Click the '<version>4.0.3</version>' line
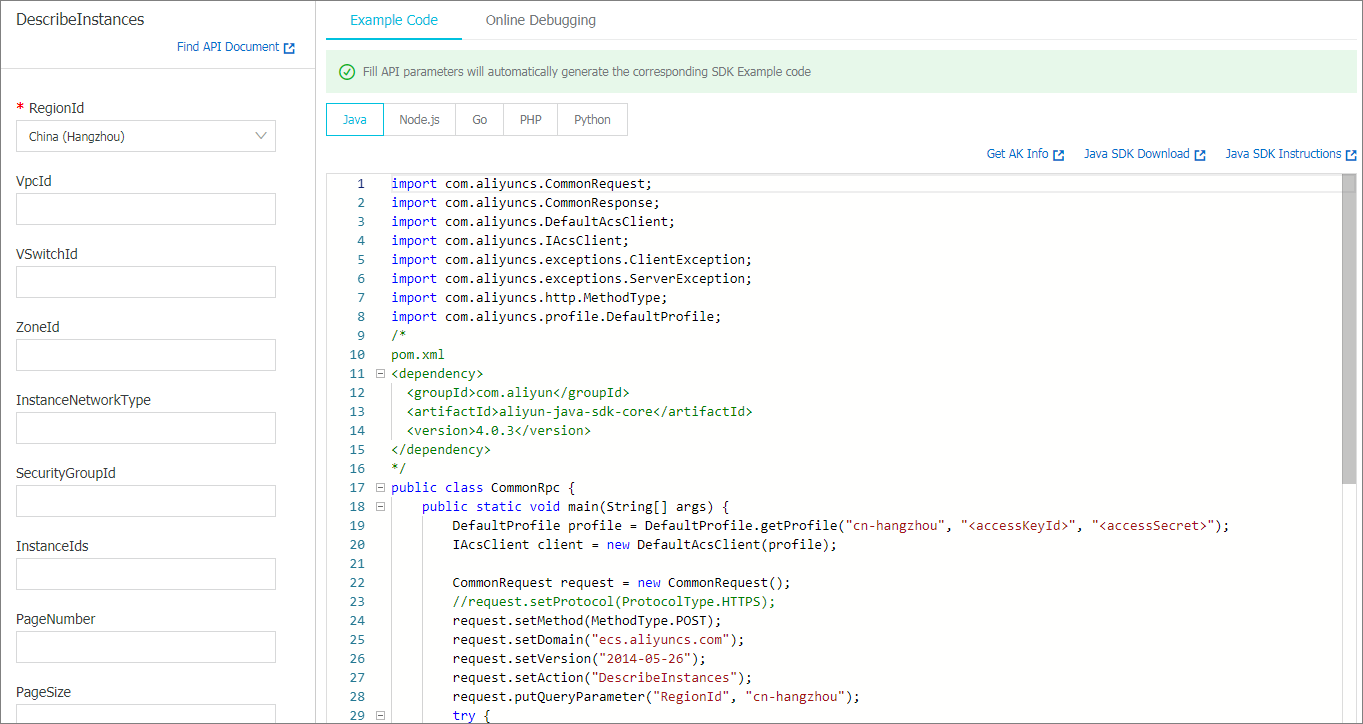This screenshot has width=1363, height=724. pyautogui.click(x=499, y=431)
